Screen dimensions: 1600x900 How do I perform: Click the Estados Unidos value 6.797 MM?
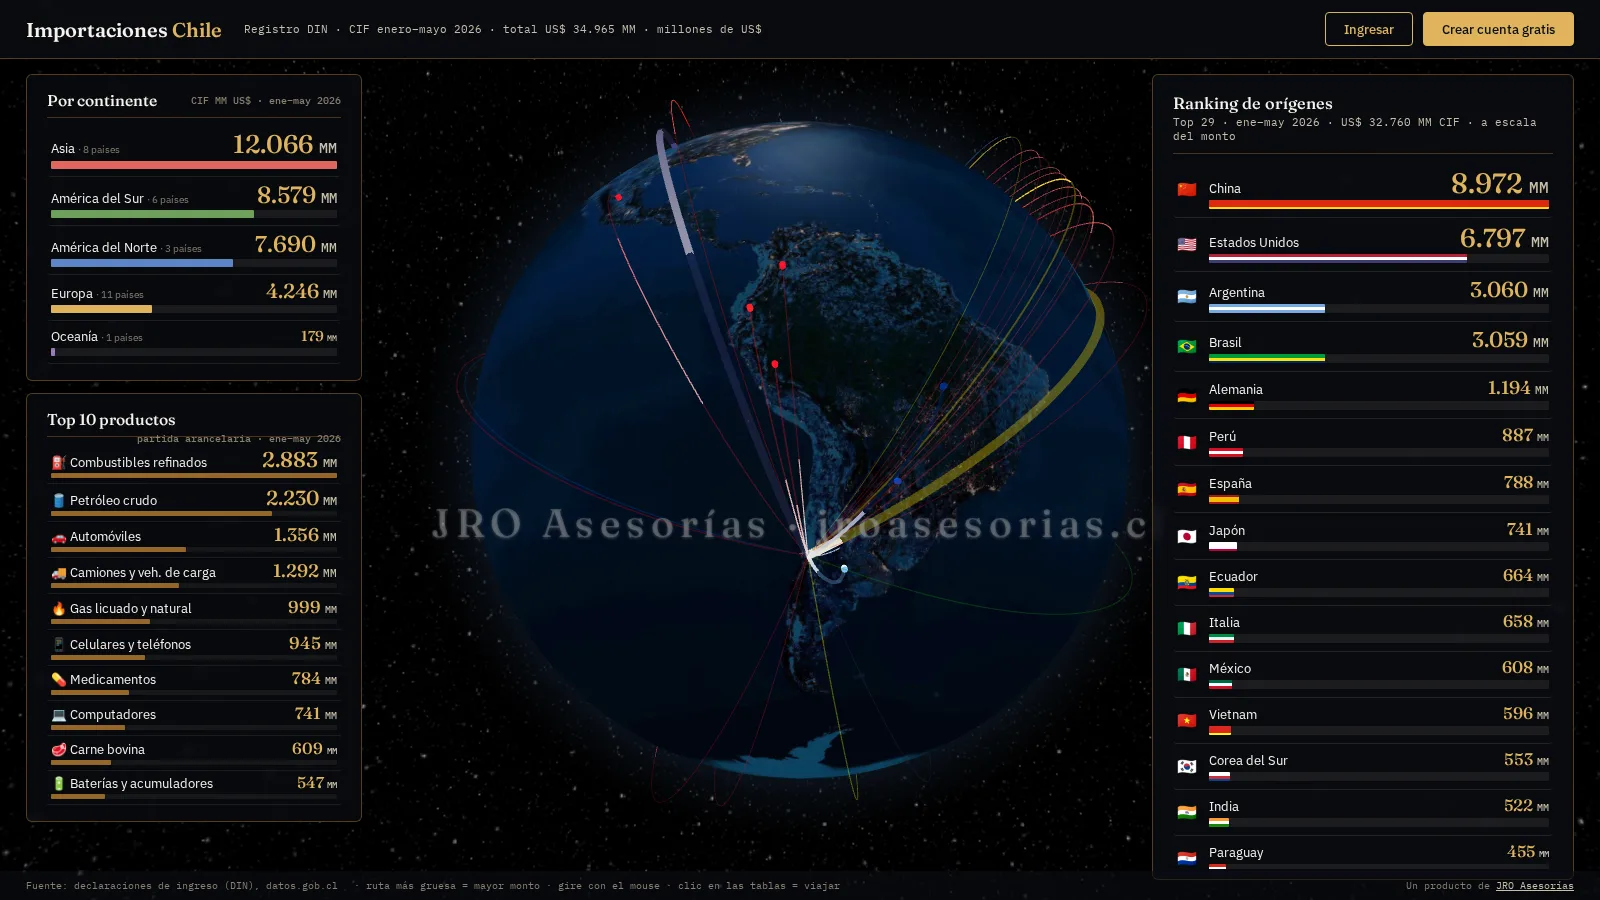pyautogui.click(x=1504, y=238)
